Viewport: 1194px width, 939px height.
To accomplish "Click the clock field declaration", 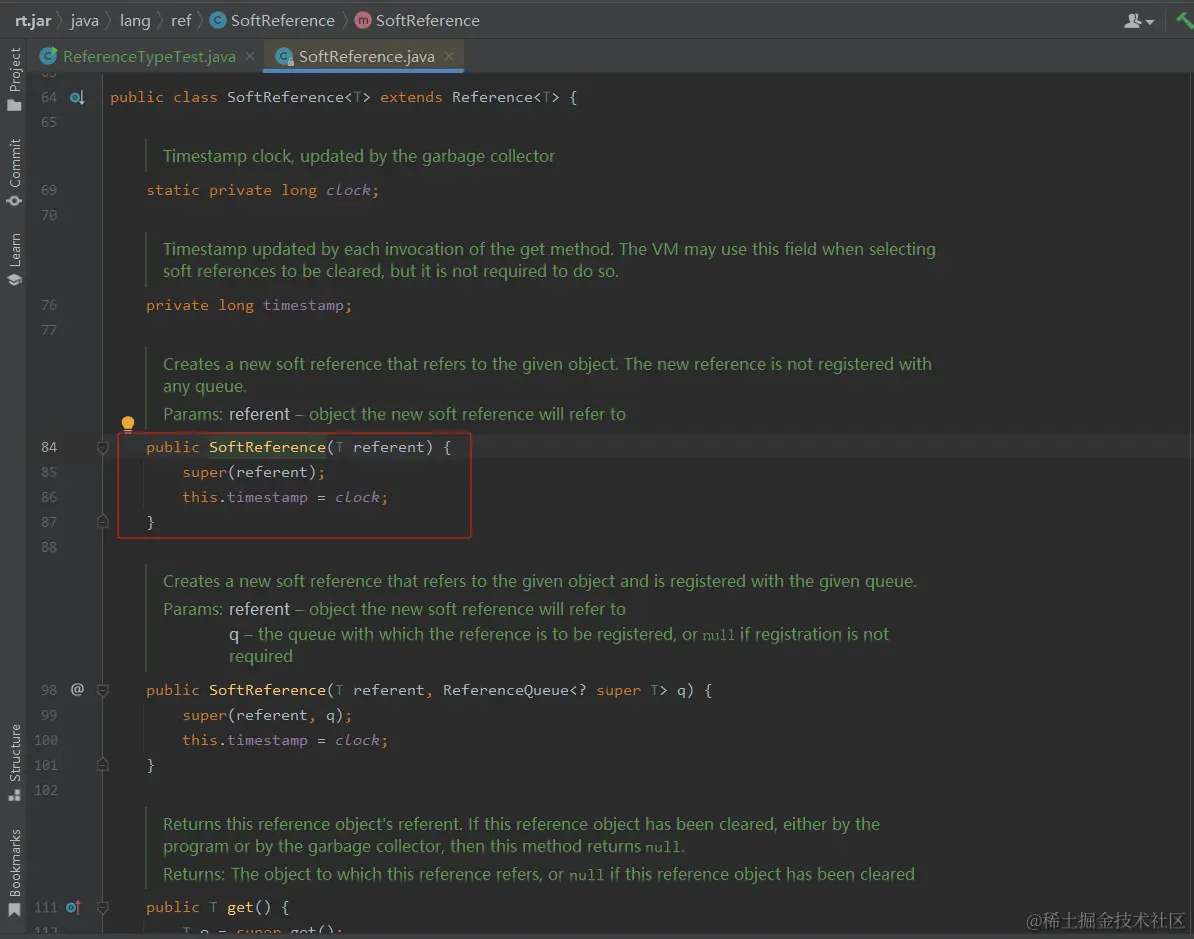I will 348,190.
